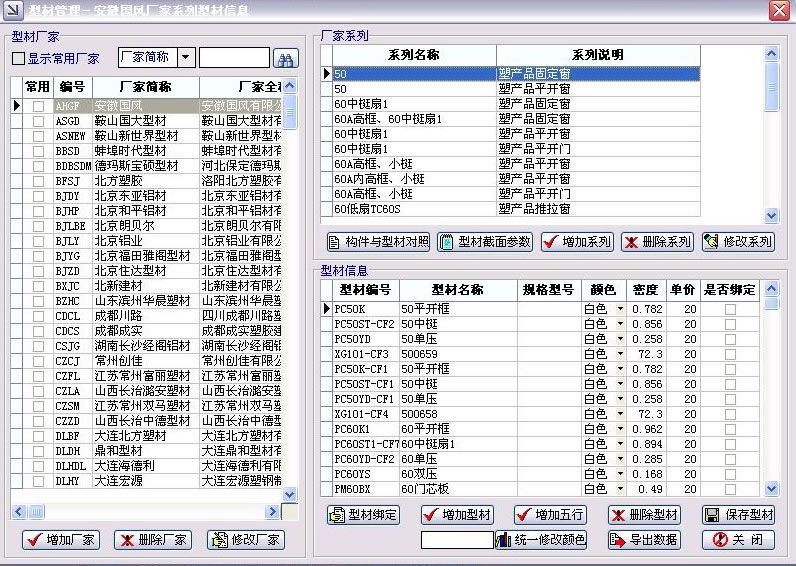Toggle 是否绑定 checkbox for PC50ST-CF2 row

(730, 324)
